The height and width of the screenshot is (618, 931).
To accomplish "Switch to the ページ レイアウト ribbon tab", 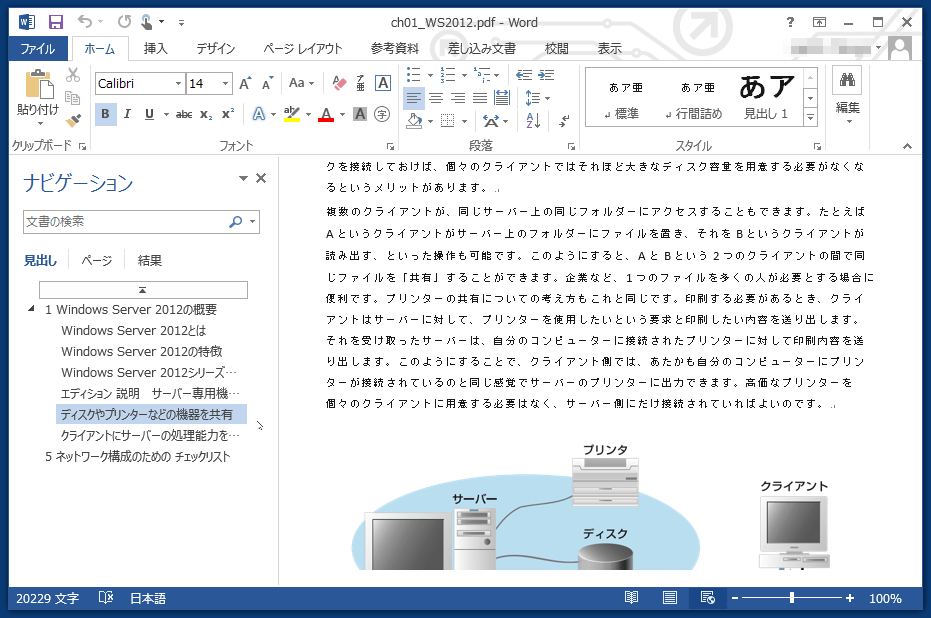I will pyautogui.click(x=303, y=49).
